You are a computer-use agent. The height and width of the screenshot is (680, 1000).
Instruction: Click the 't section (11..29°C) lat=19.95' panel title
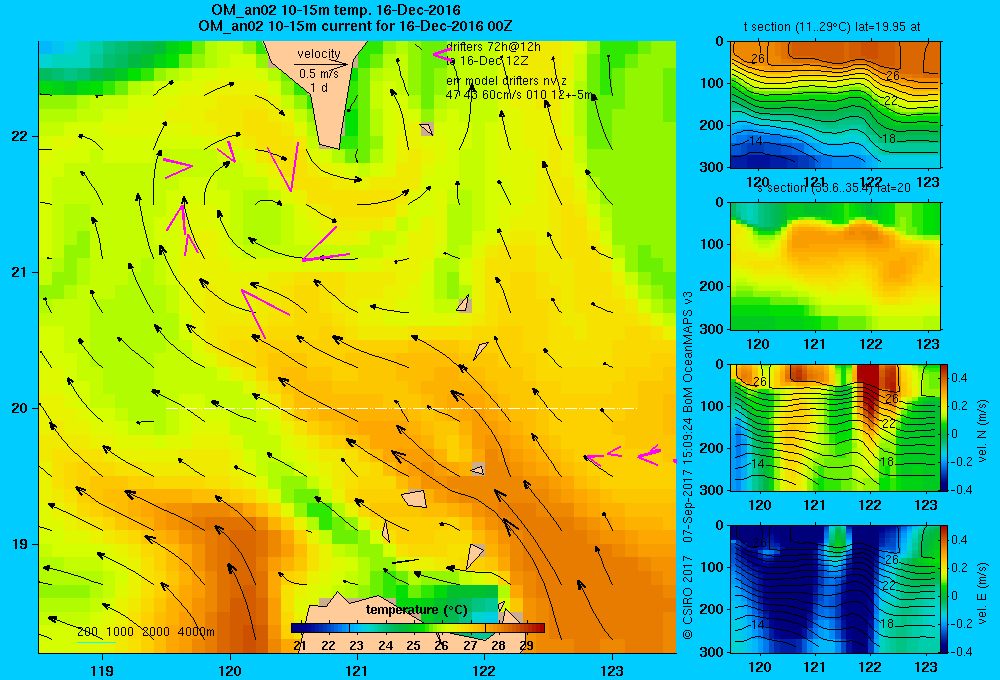pyautogui.click(x=832, y=27)
